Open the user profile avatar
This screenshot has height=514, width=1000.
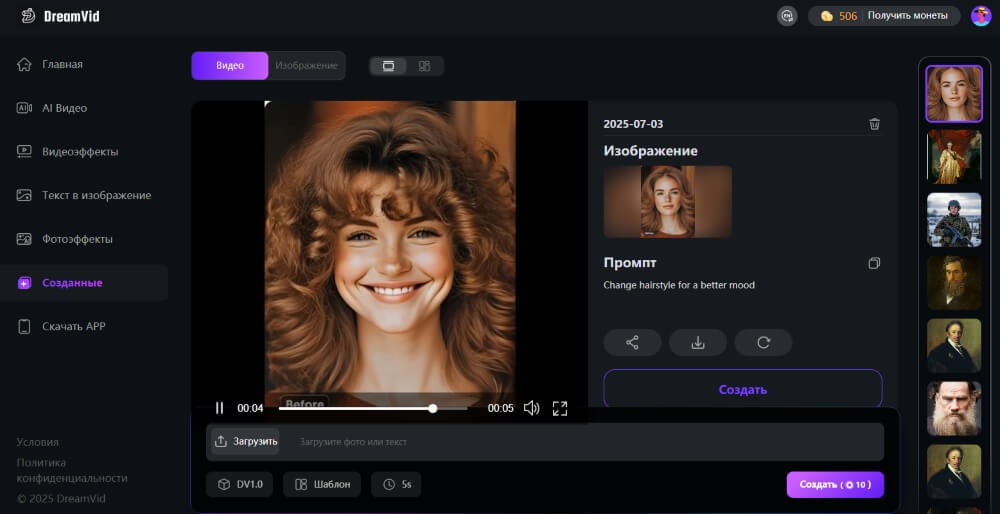tap(981, 16)
